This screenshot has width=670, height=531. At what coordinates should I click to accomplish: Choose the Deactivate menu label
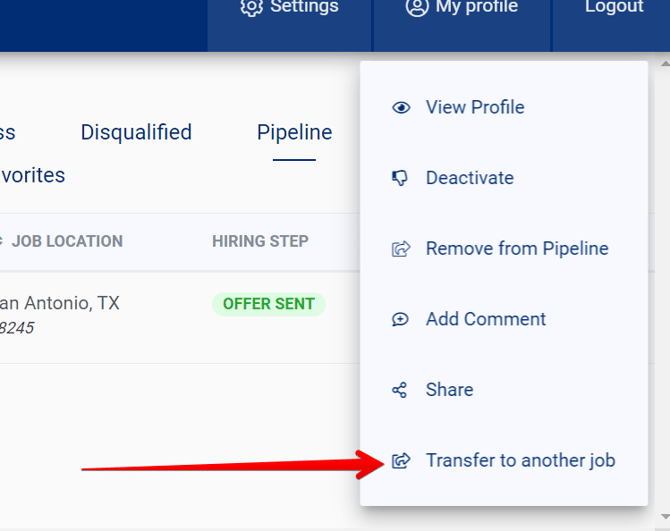469,178
